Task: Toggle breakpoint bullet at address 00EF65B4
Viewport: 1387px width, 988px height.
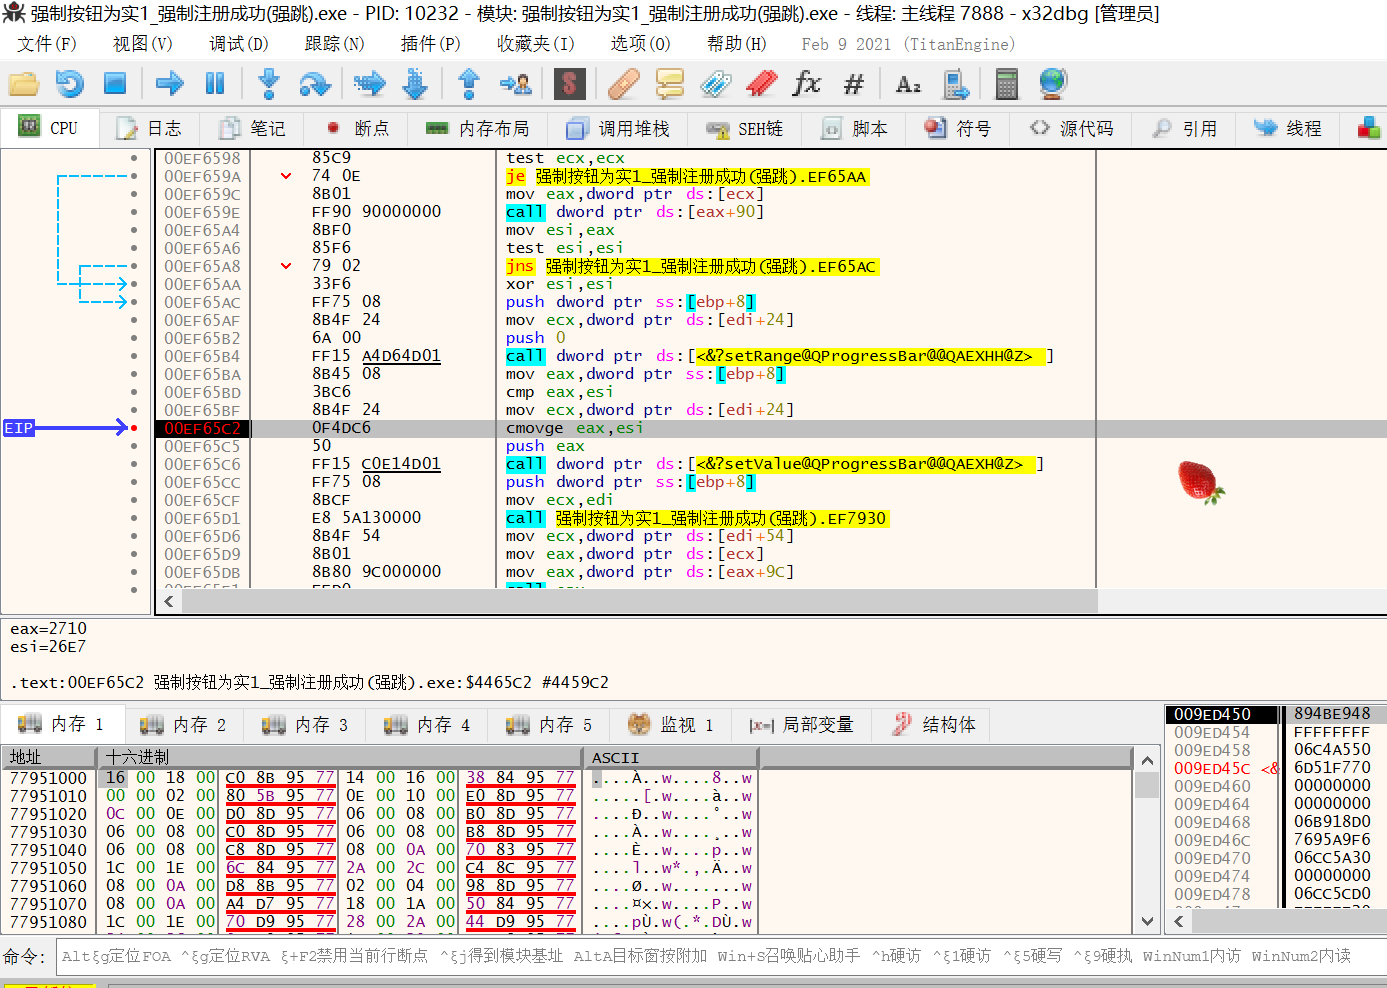Action: point(134,356)
